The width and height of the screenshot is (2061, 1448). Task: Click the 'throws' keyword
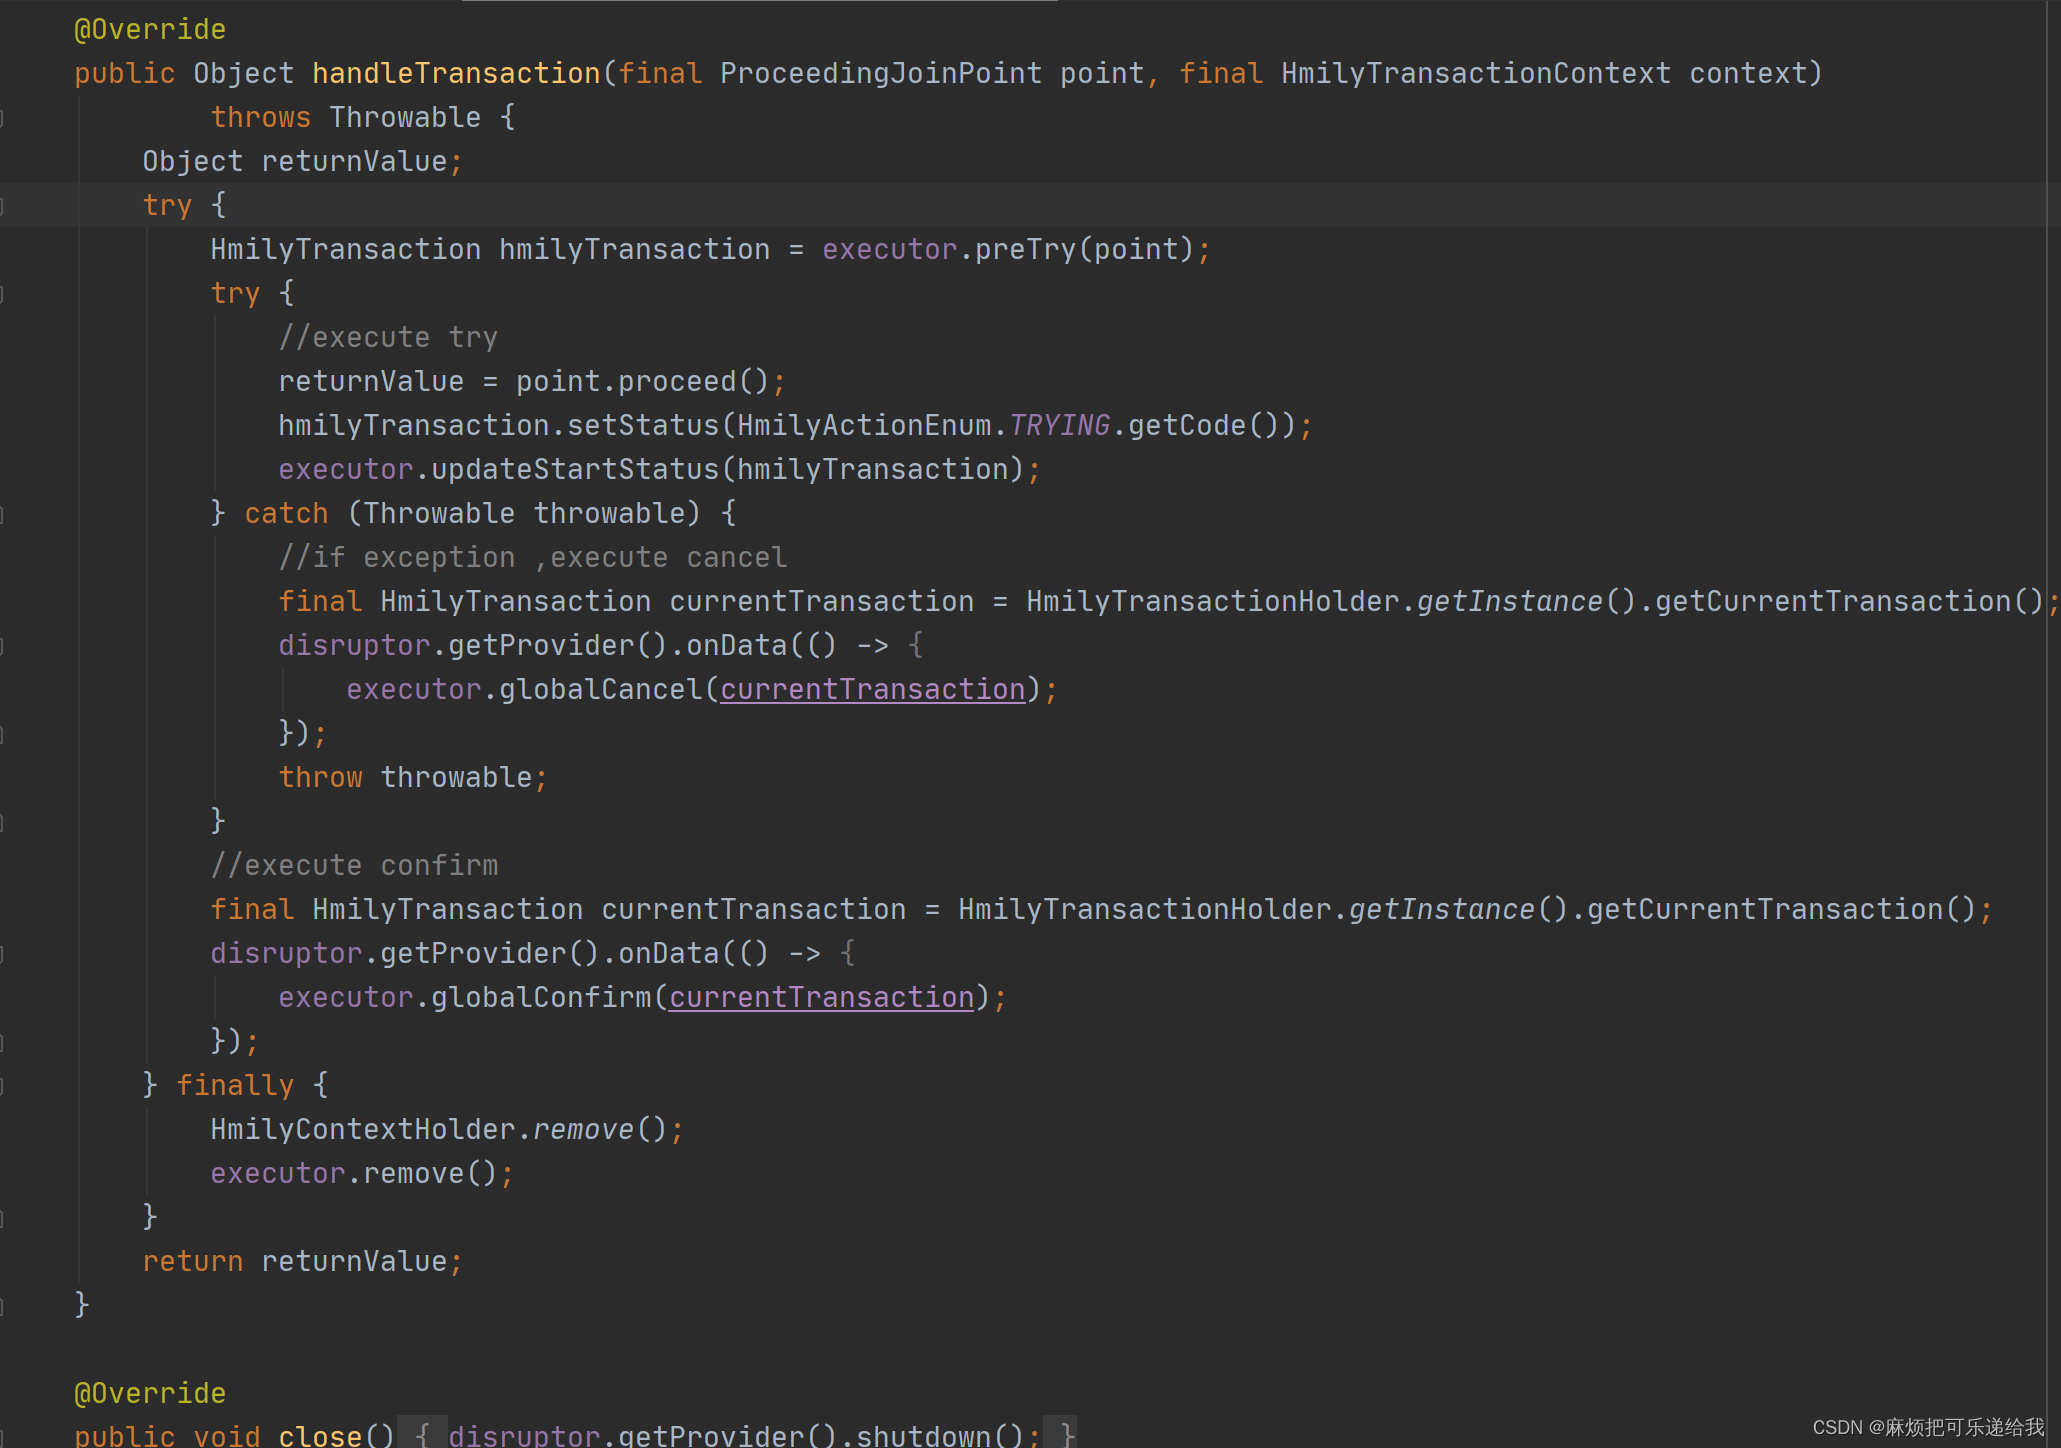click(260, 117)
